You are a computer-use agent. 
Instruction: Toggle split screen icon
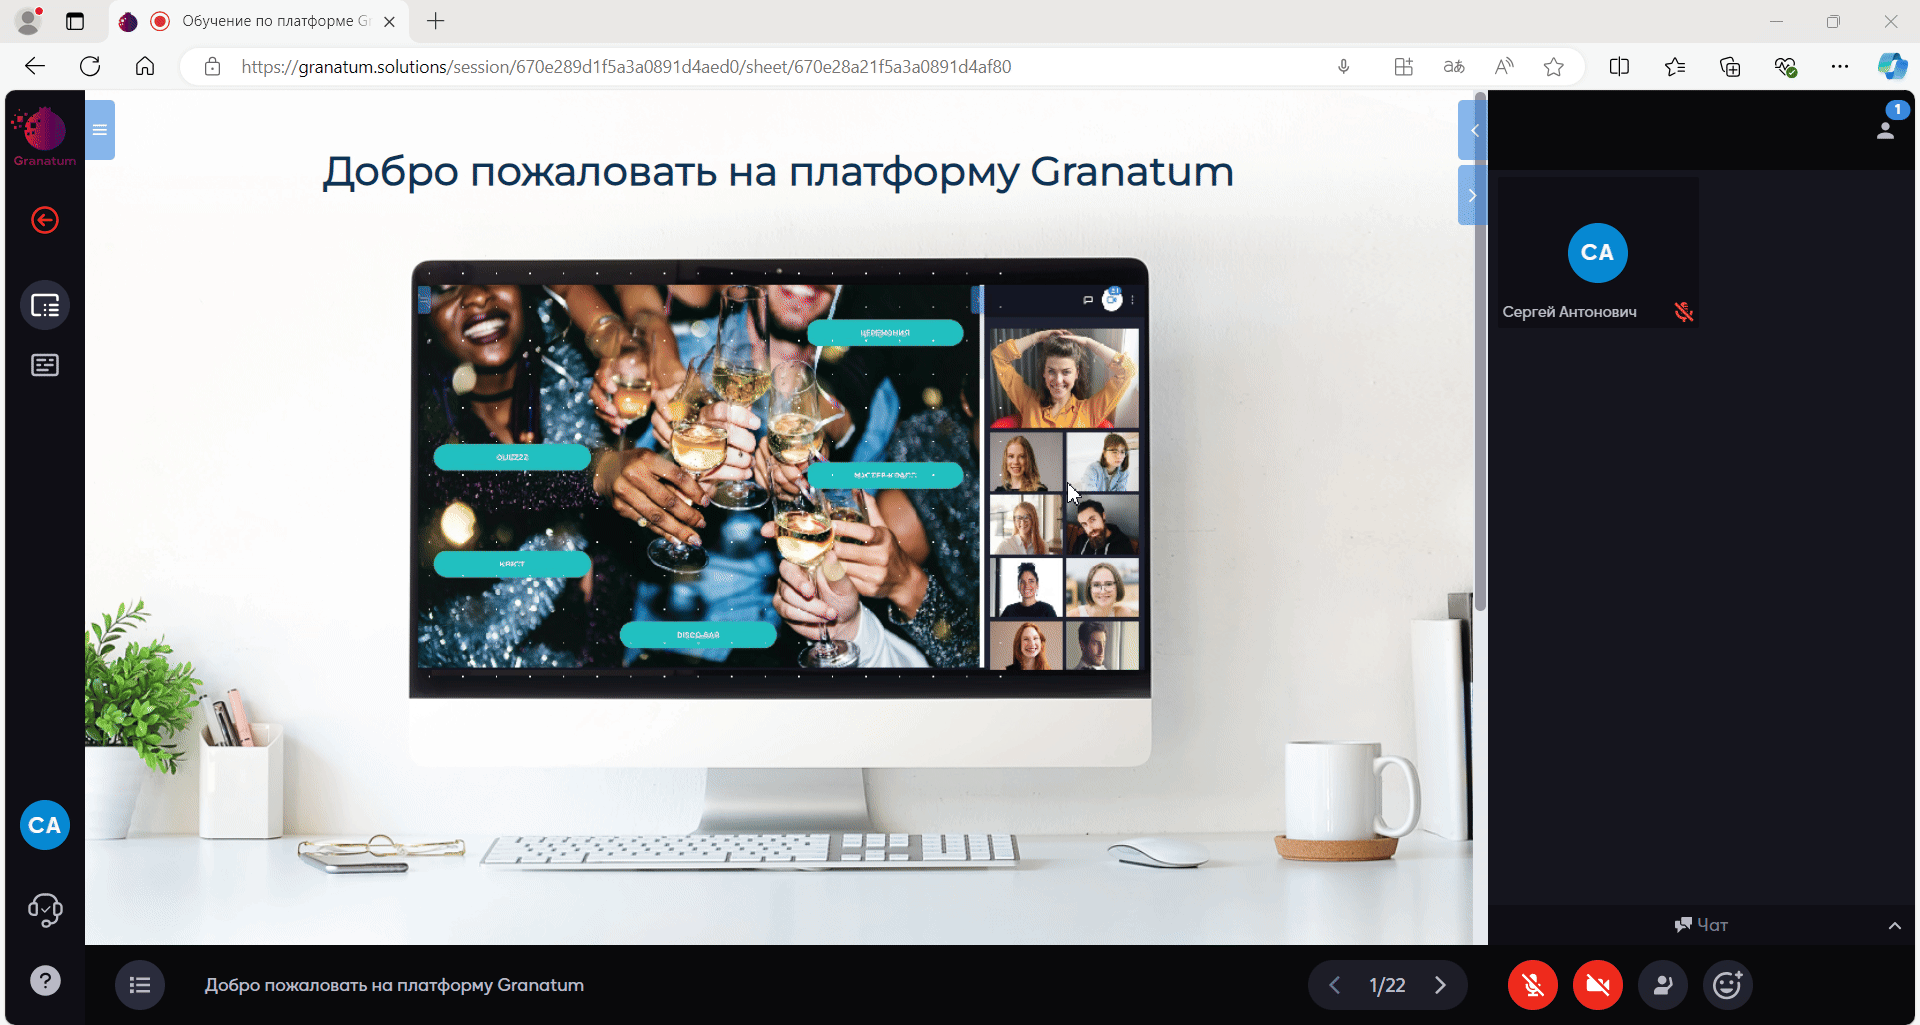tap(1620, 67)
